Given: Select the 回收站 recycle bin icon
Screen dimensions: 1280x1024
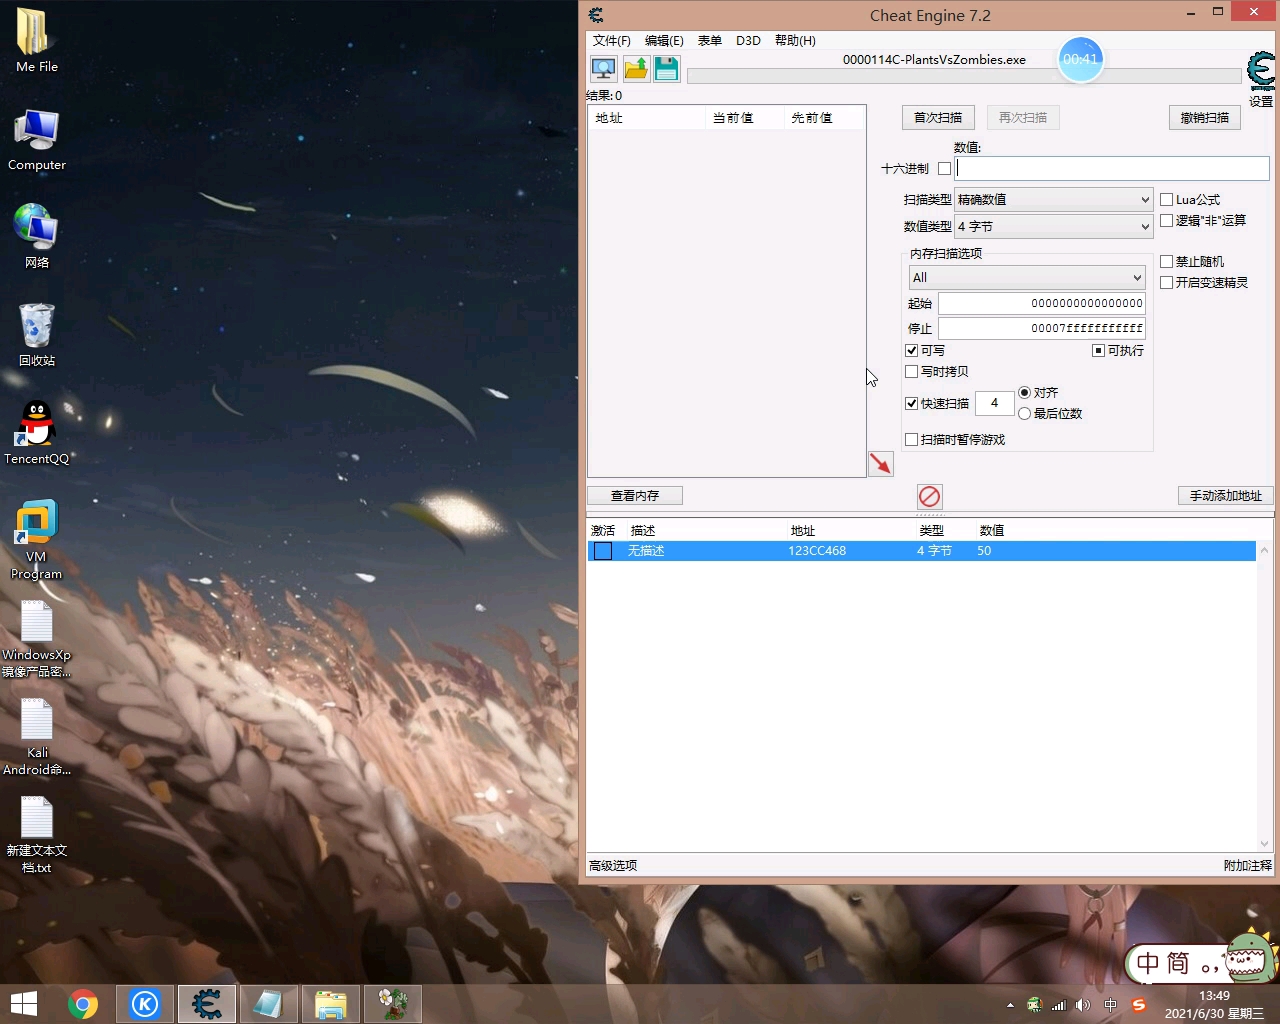Looking at the screenshot, I should 37,335.
